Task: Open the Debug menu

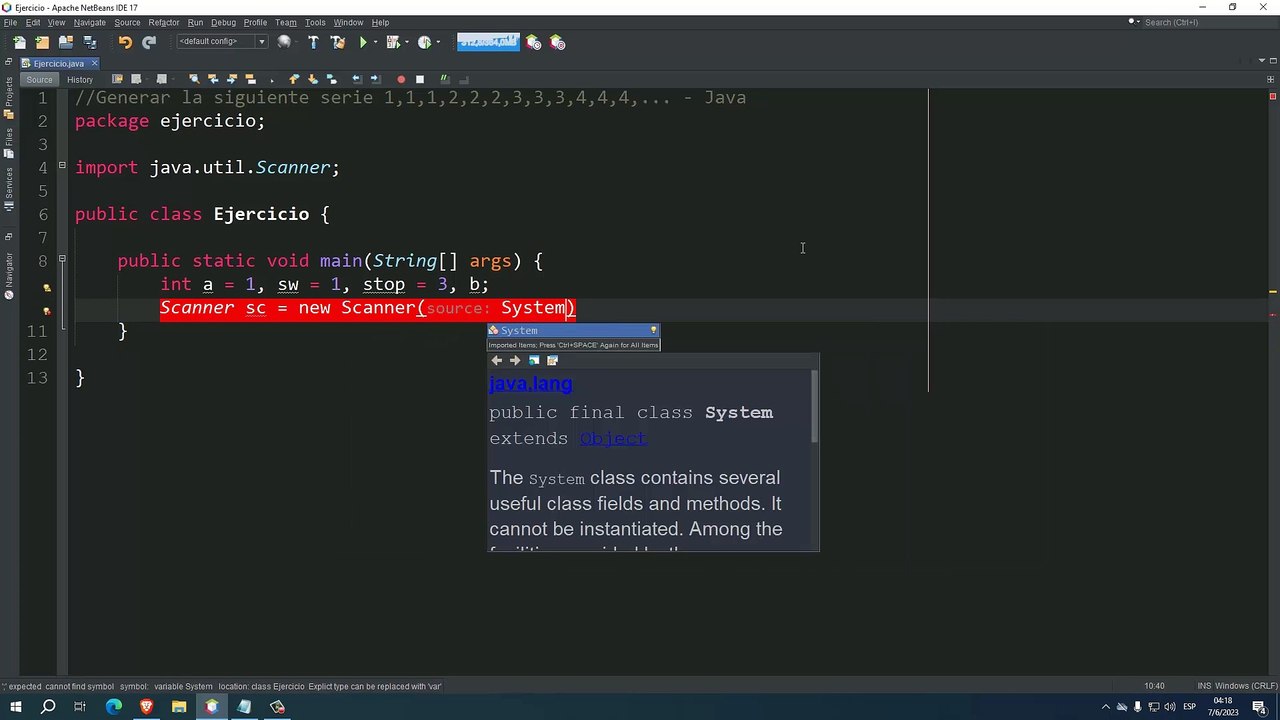Action: (224, 22)
